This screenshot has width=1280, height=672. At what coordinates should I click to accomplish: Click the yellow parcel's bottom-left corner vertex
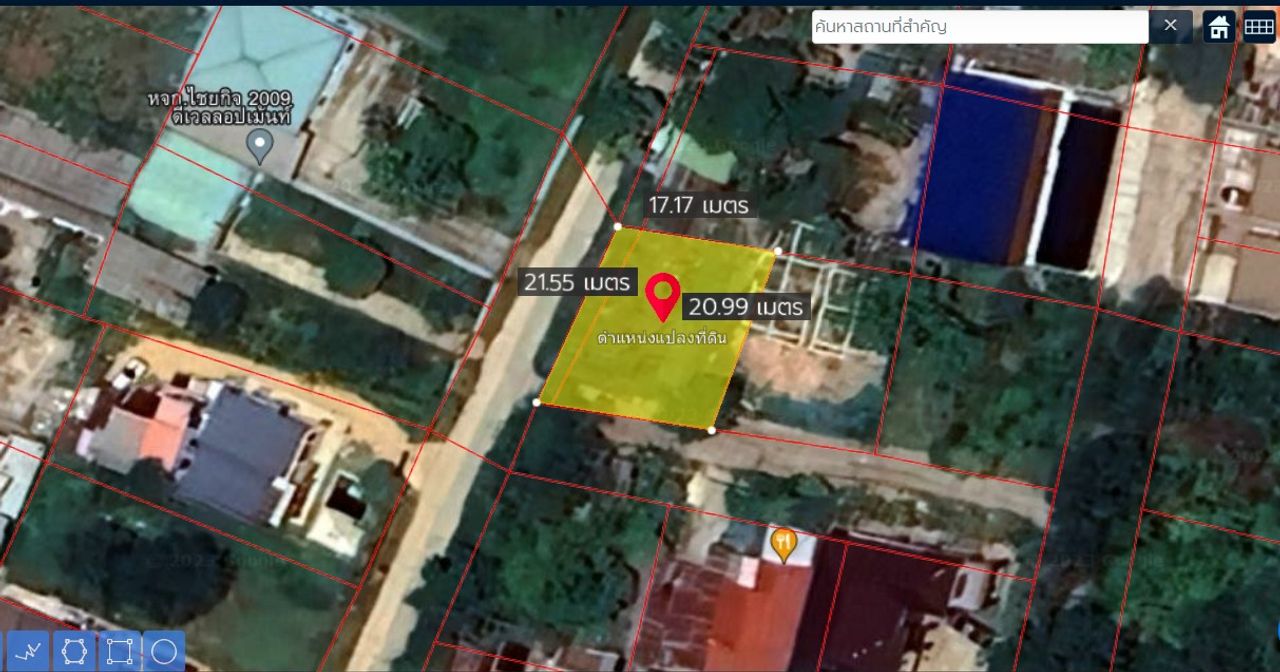coord(537,402)
